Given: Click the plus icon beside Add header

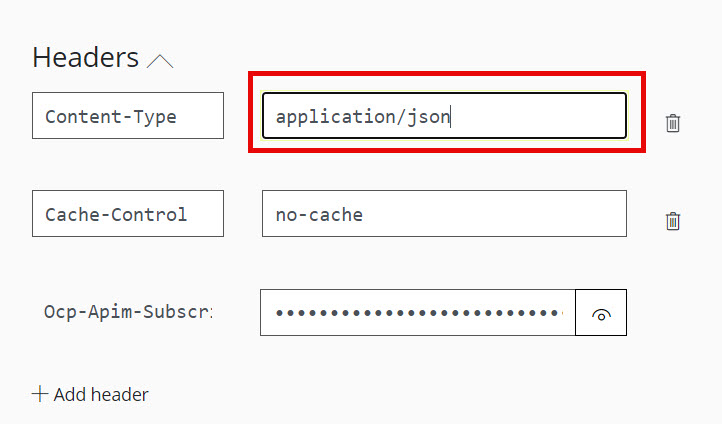Looking at the screenshot, I should point(40,394).
